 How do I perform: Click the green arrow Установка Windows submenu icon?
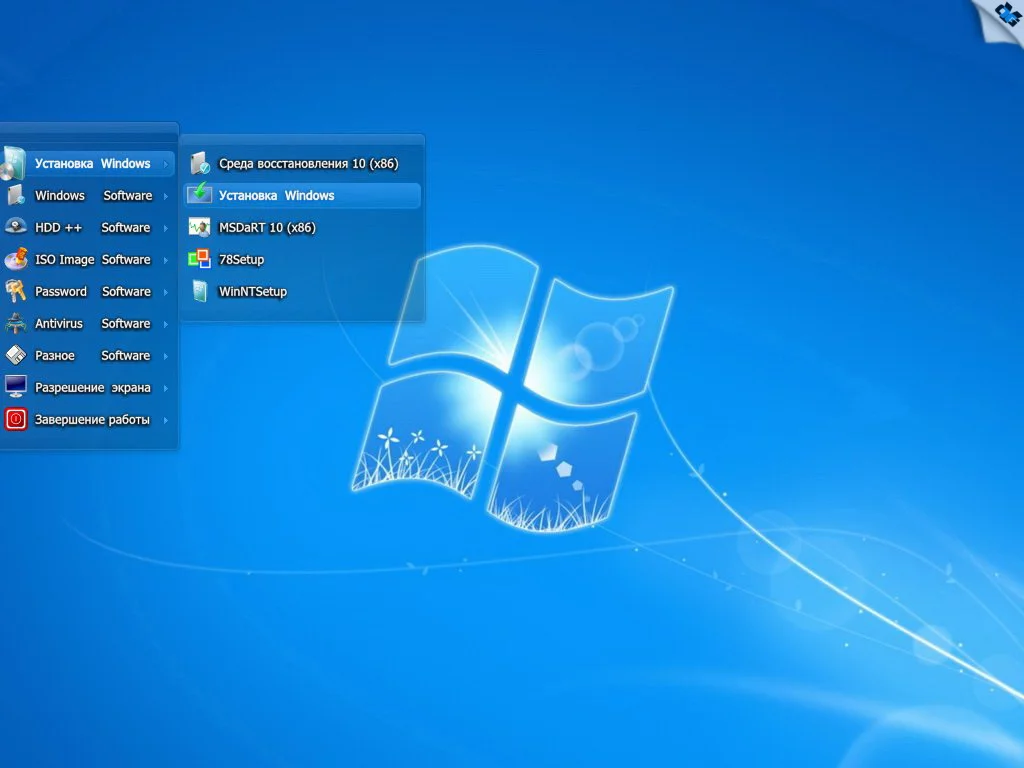pos(199,193)
